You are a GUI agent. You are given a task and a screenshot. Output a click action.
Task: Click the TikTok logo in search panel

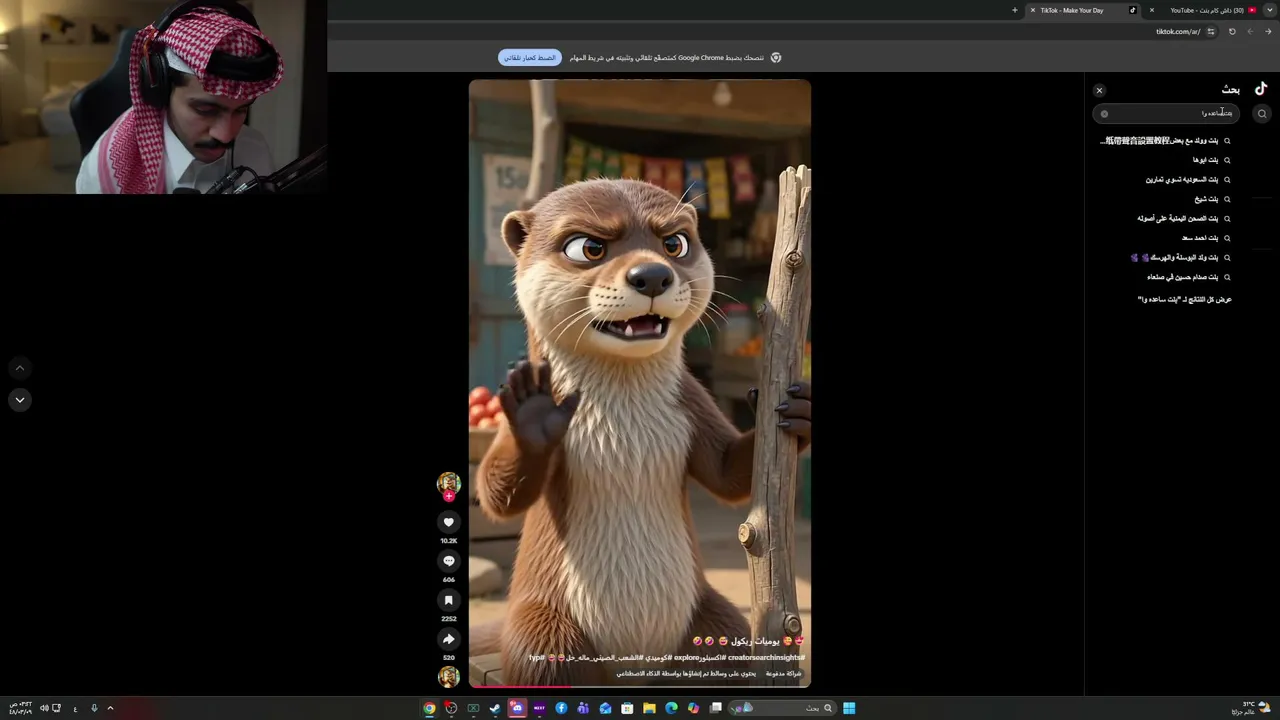click(1261, 89)
